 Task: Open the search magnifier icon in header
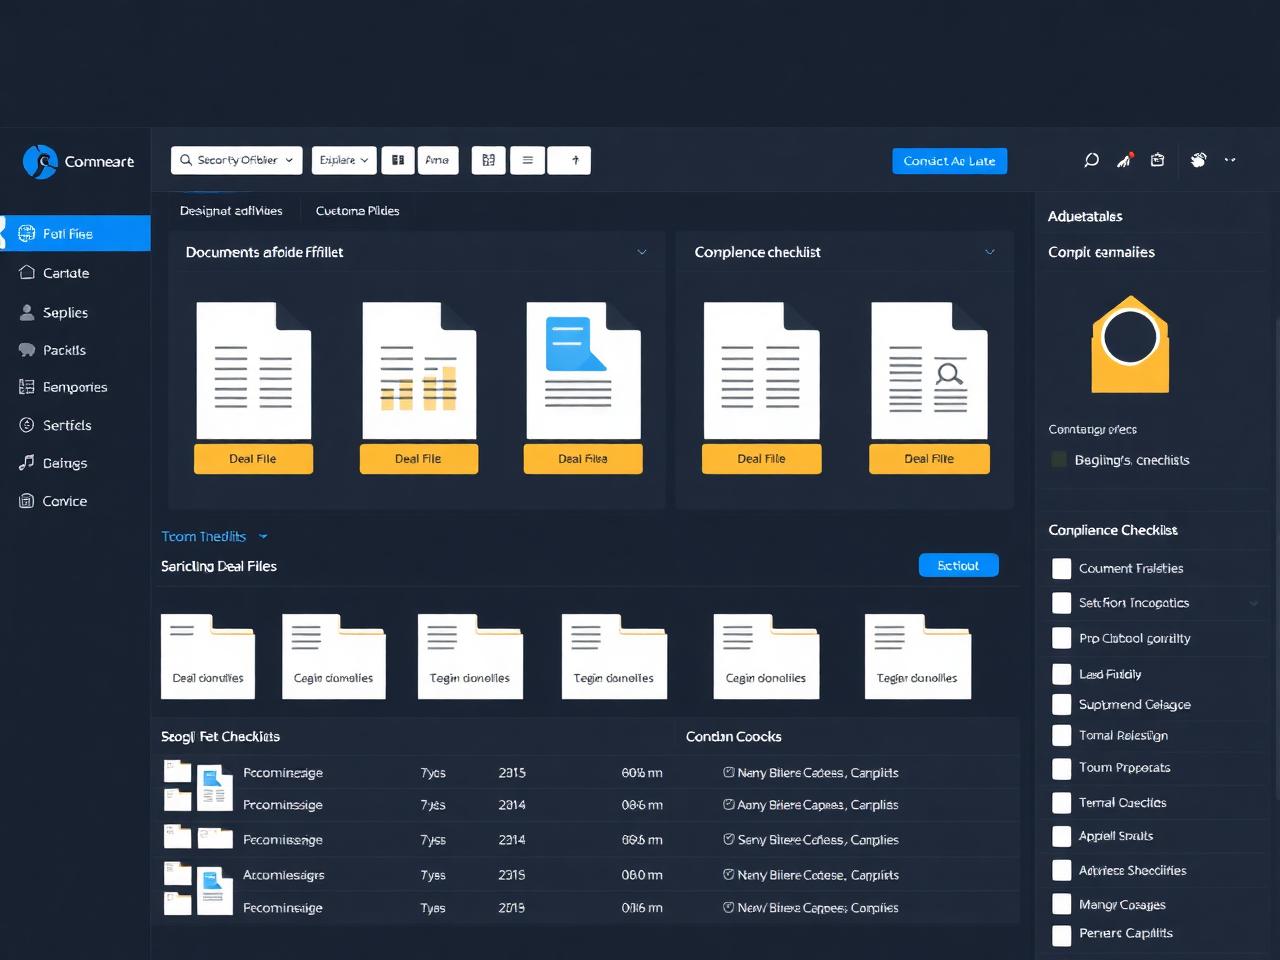1092,160
